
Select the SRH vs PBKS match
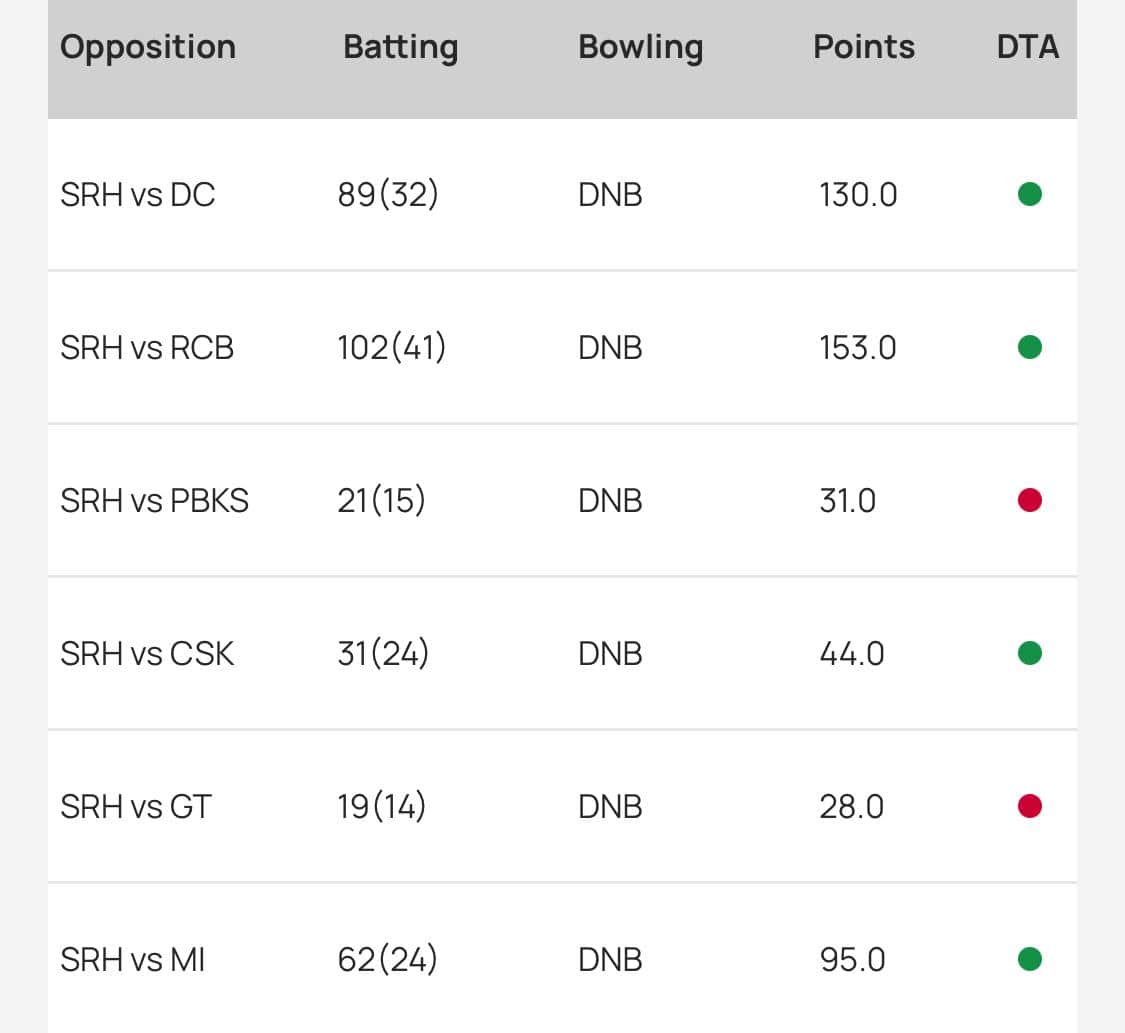point(154,501)
